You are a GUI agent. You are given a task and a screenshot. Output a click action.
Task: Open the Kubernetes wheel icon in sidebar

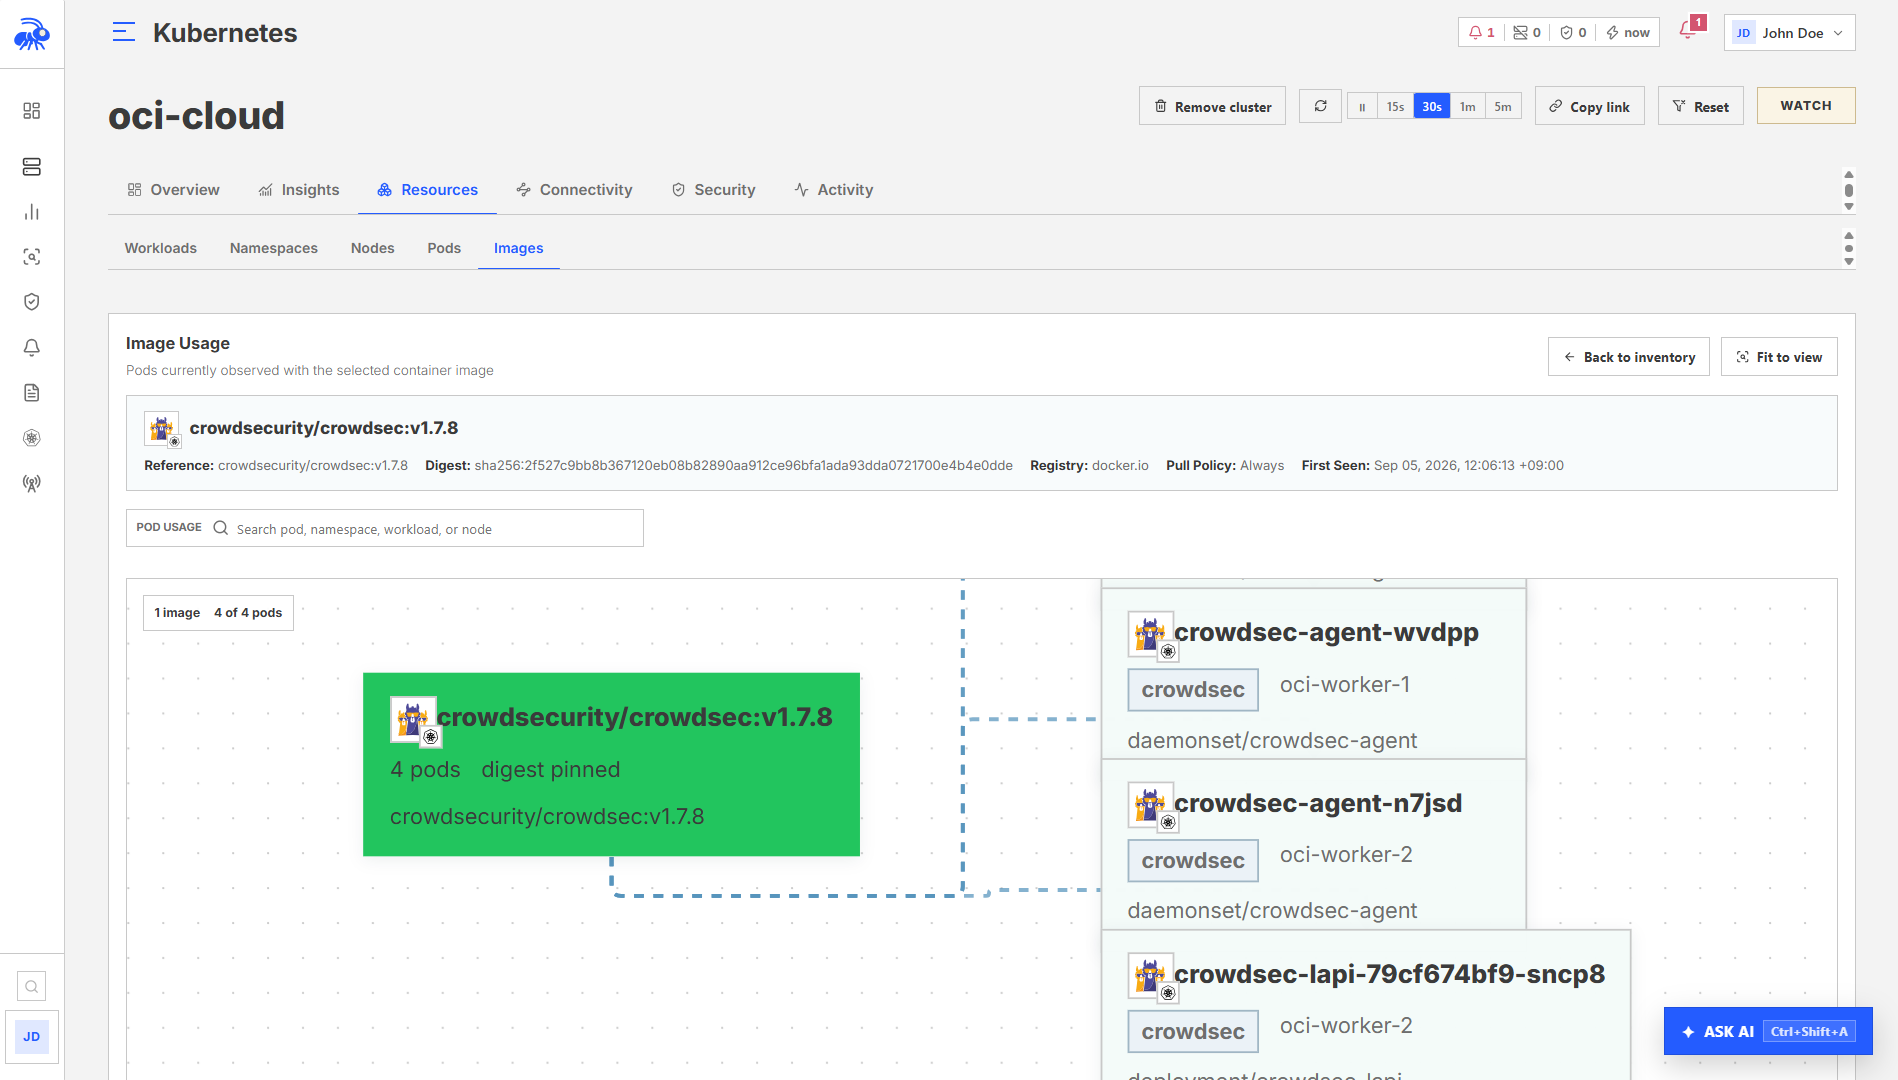(x=32, y=438)
